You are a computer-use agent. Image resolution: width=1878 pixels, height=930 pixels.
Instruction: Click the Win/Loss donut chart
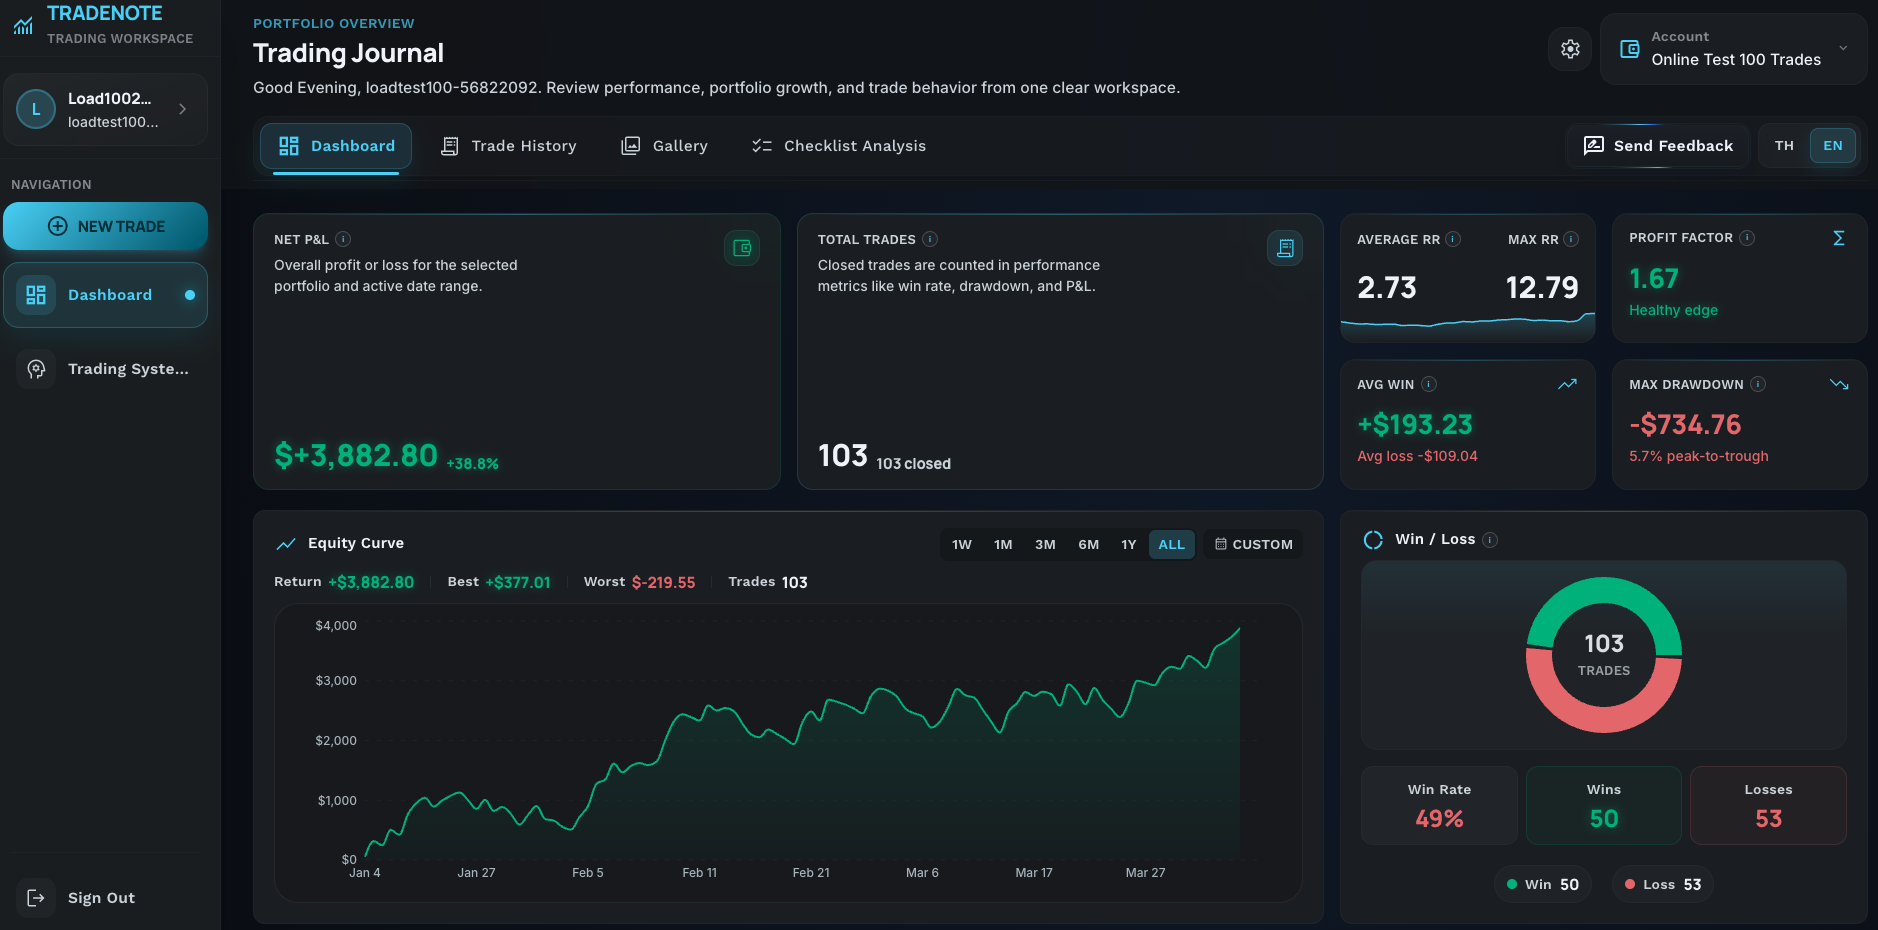1603,655
